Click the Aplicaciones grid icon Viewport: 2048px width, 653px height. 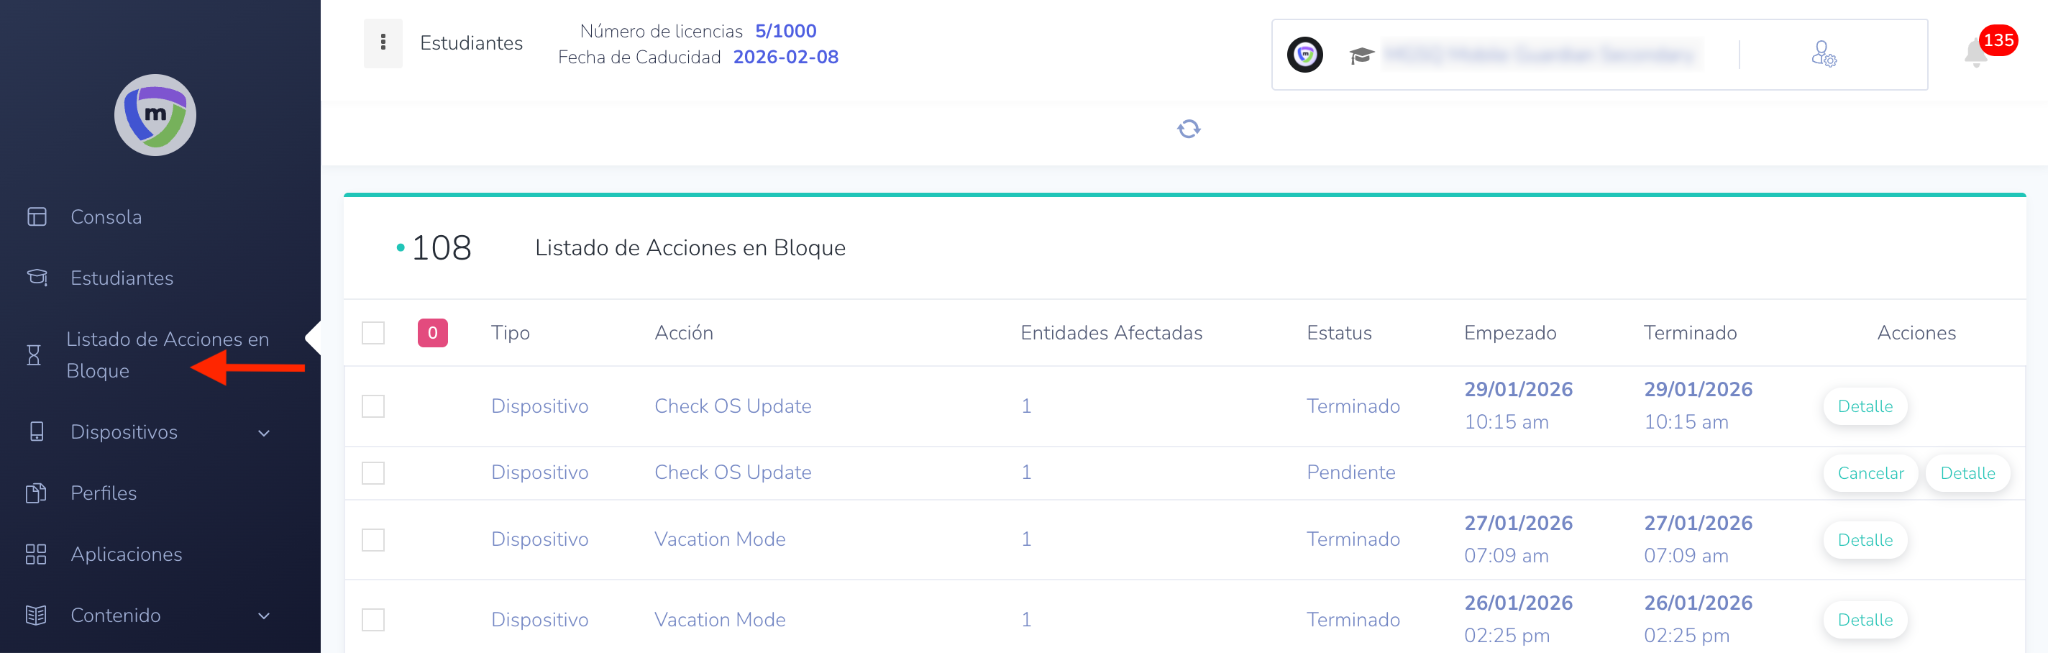tap(36, 554)
